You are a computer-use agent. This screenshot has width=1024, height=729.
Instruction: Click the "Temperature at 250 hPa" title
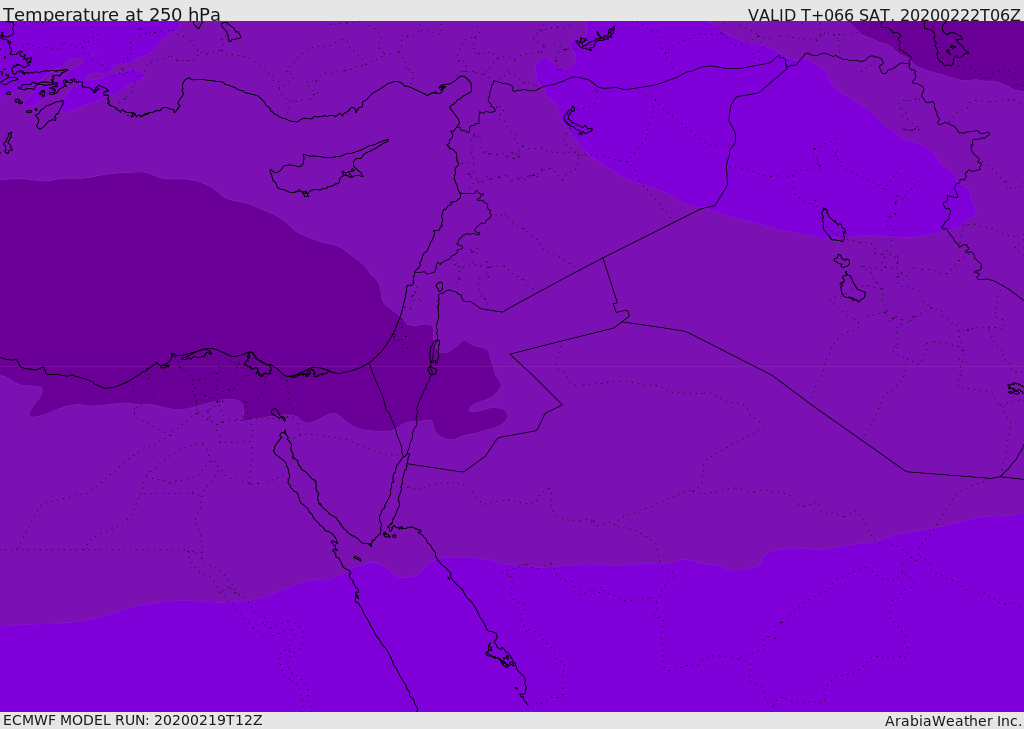pos(111,14)
